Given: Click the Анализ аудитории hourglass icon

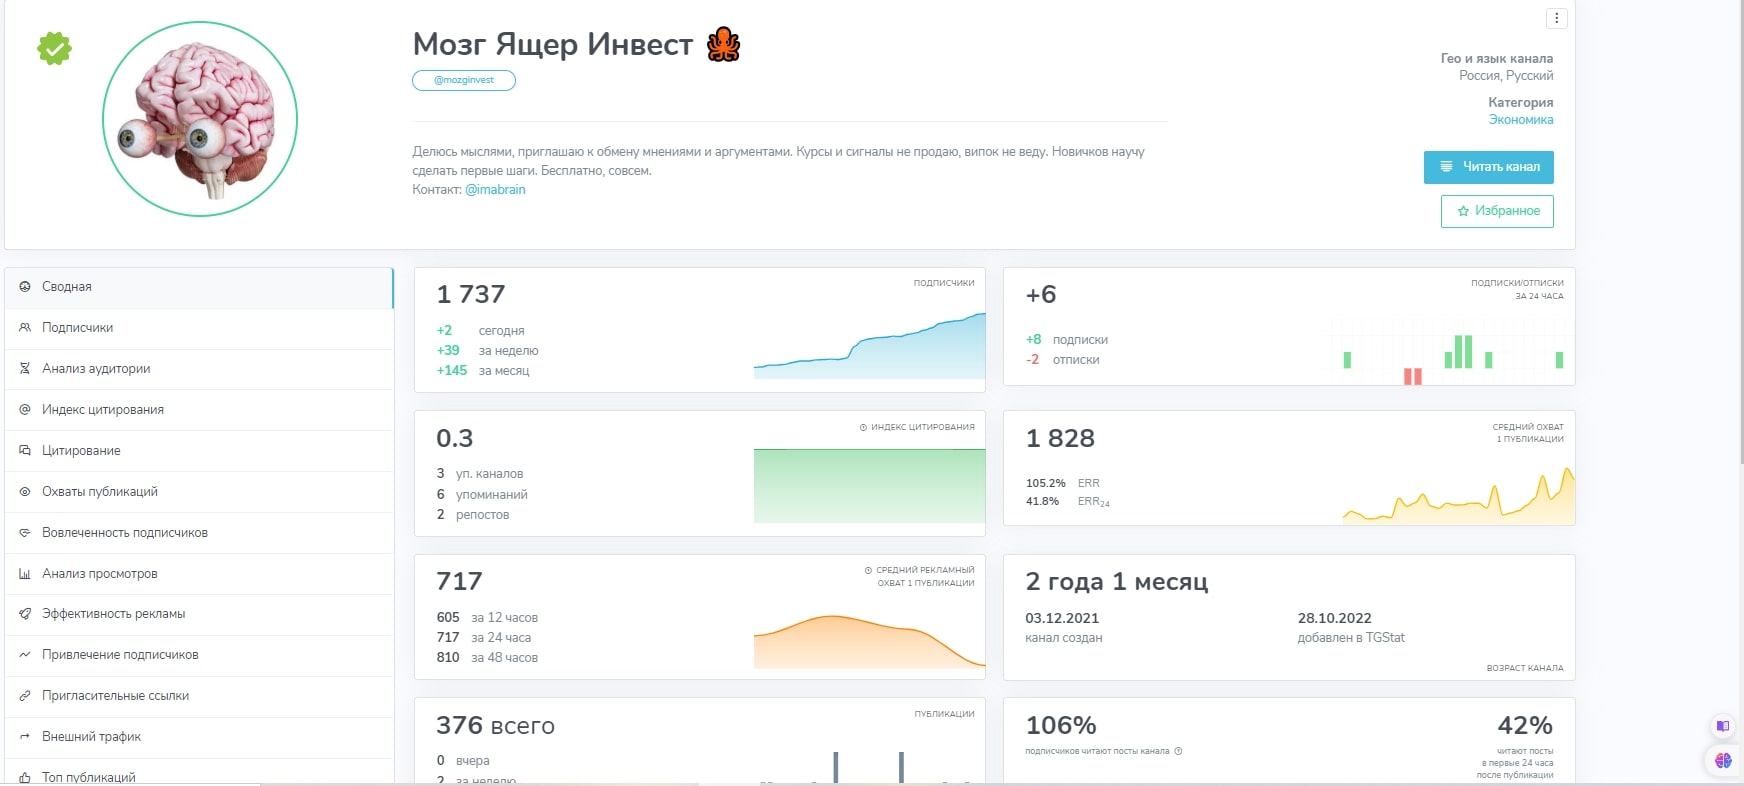Looking at the screenshot, I should click(x=25, y=369).
